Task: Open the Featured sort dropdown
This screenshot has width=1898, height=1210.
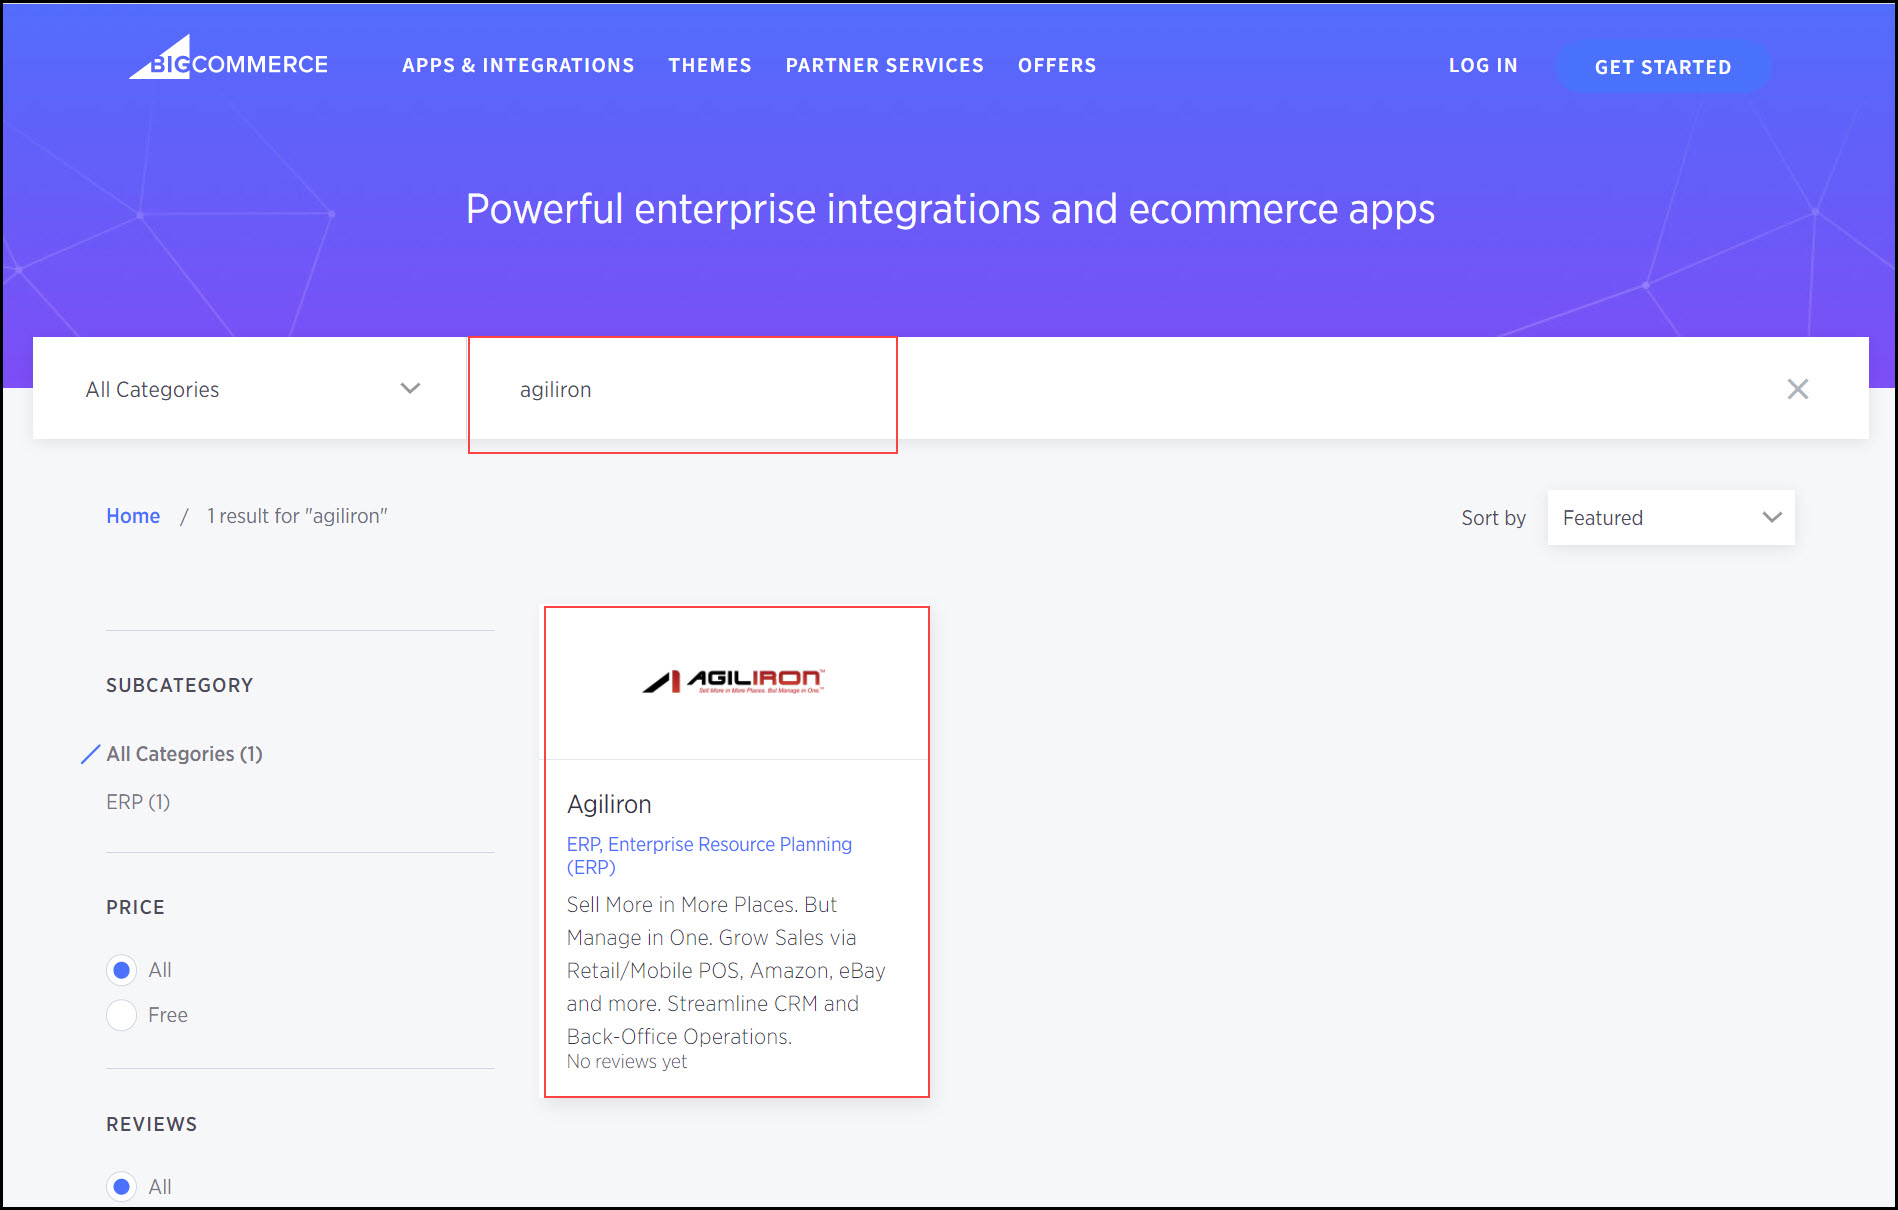Action: 1671,518
